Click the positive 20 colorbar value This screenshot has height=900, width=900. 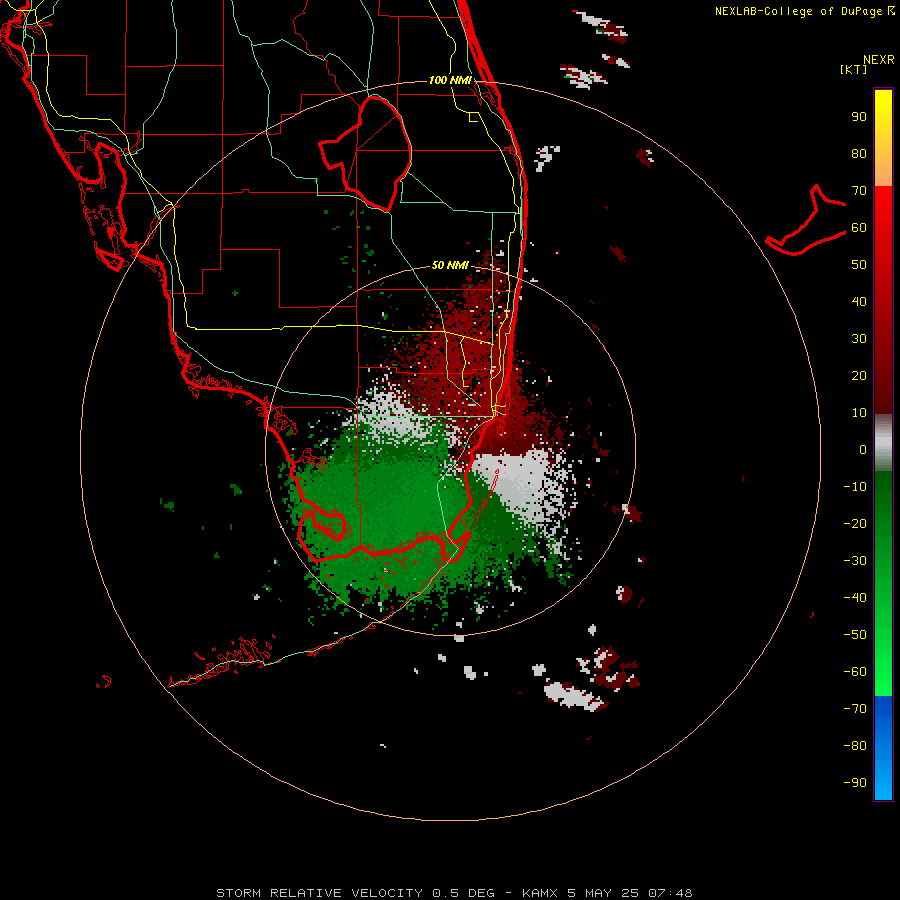point(859,375)
